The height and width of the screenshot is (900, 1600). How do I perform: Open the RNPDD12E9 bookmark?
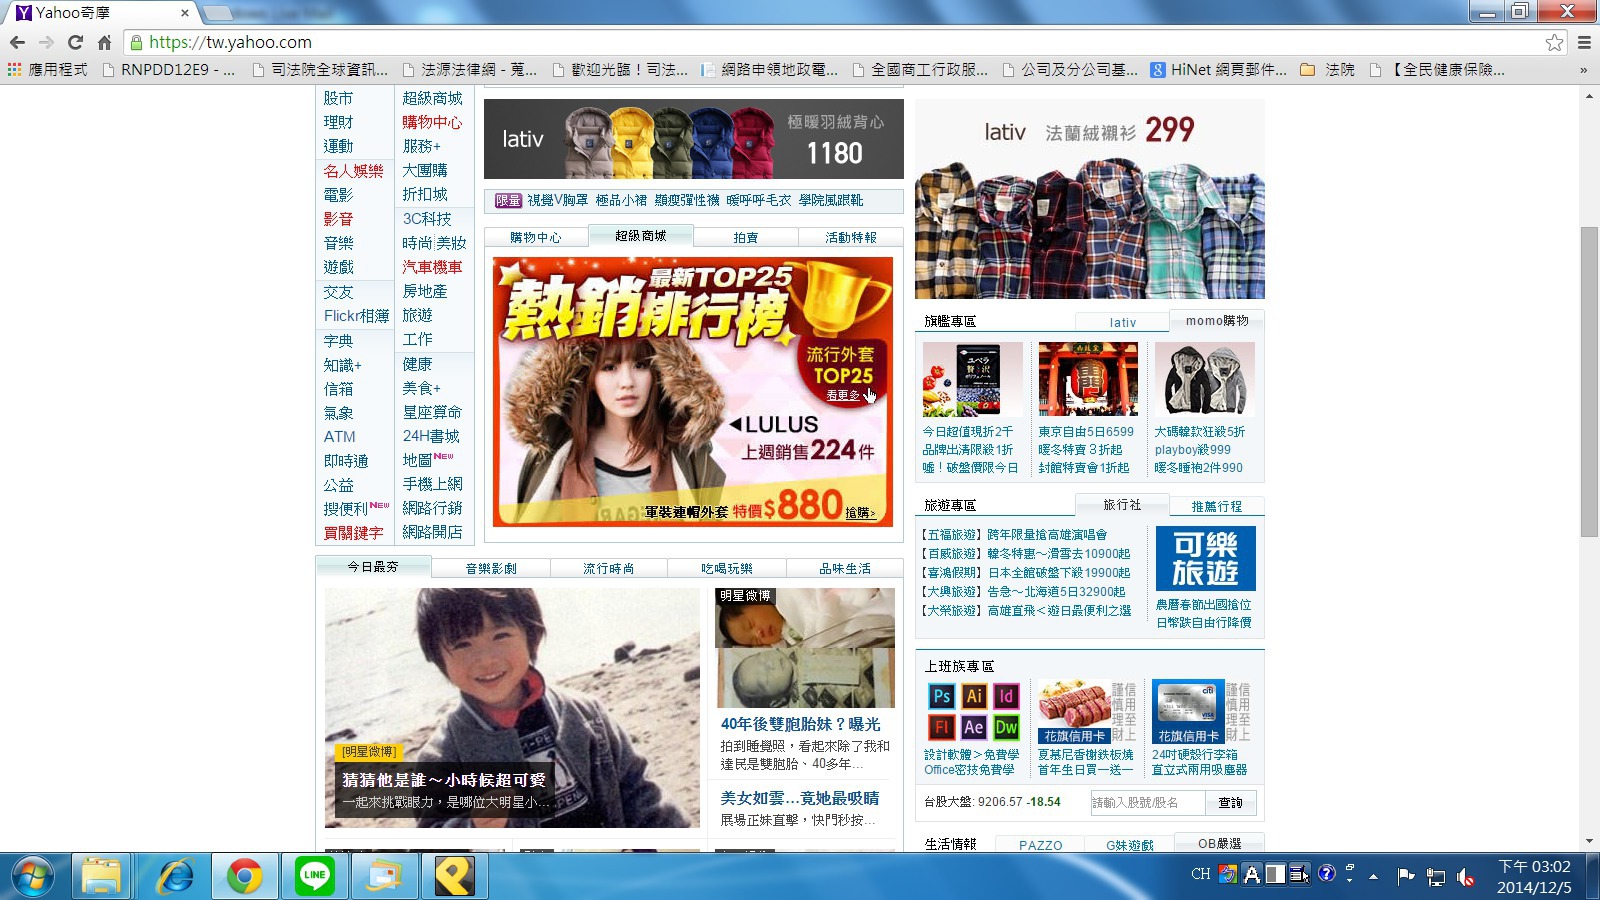[169, 70]
